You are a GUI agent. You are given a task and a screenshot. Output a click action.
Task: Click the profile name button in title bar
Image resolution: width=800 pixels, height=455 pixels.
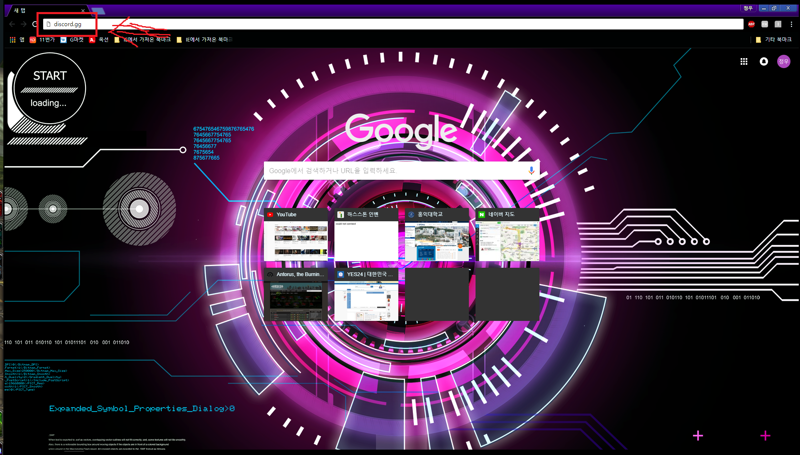click(747, 8)
